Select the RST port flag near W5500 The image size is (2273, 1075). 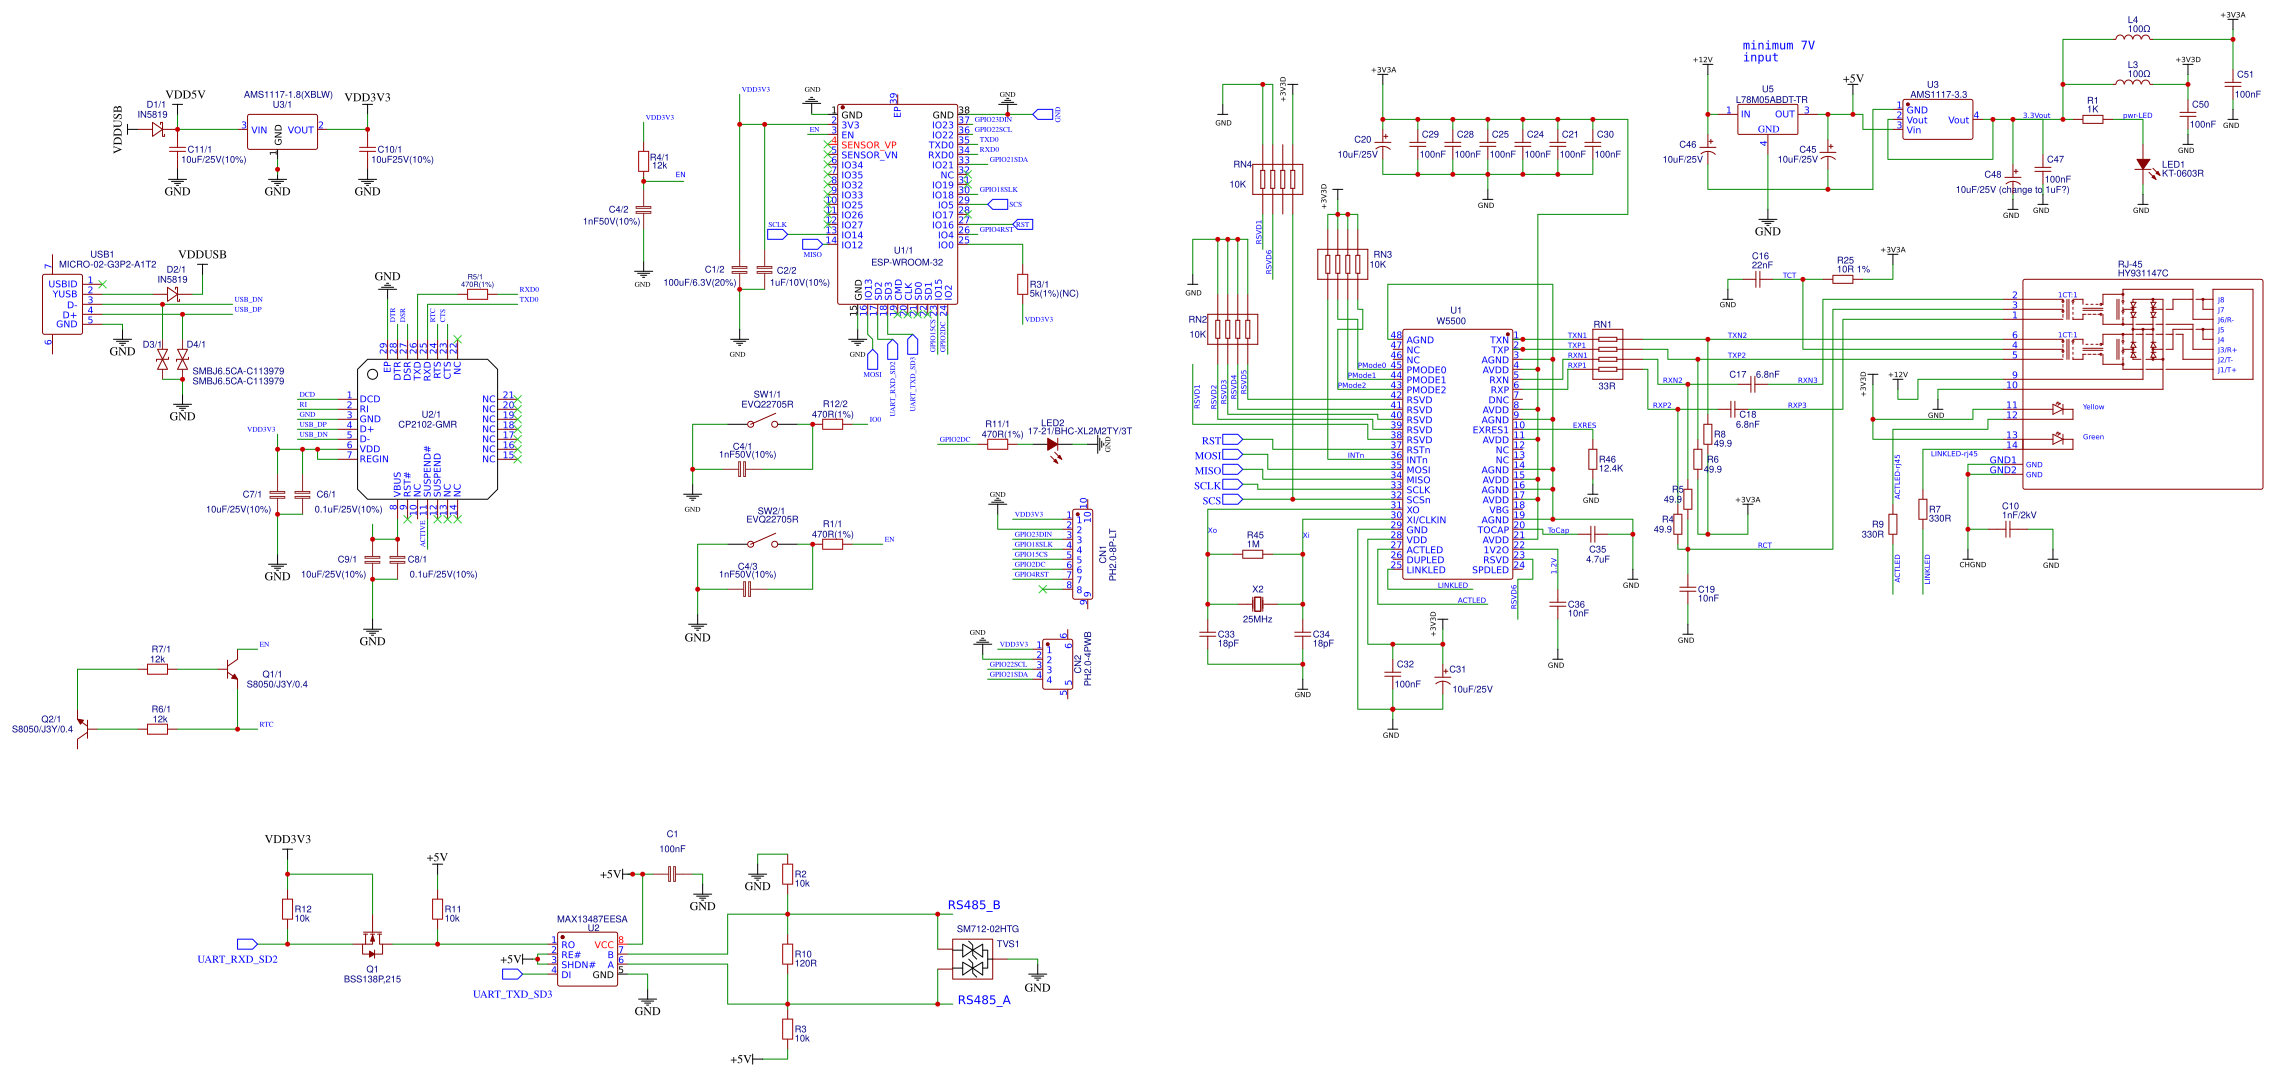[x=1232, y=439]
